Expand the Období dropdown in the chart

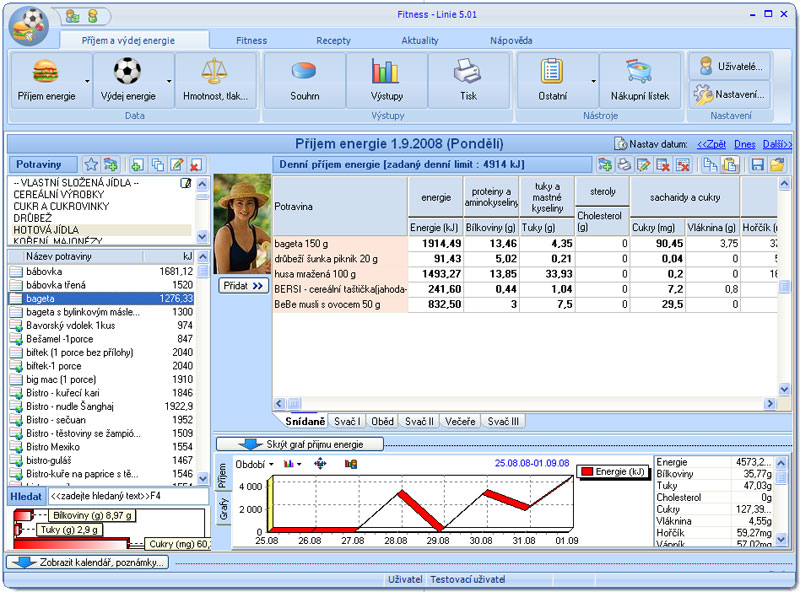point(255,464)
